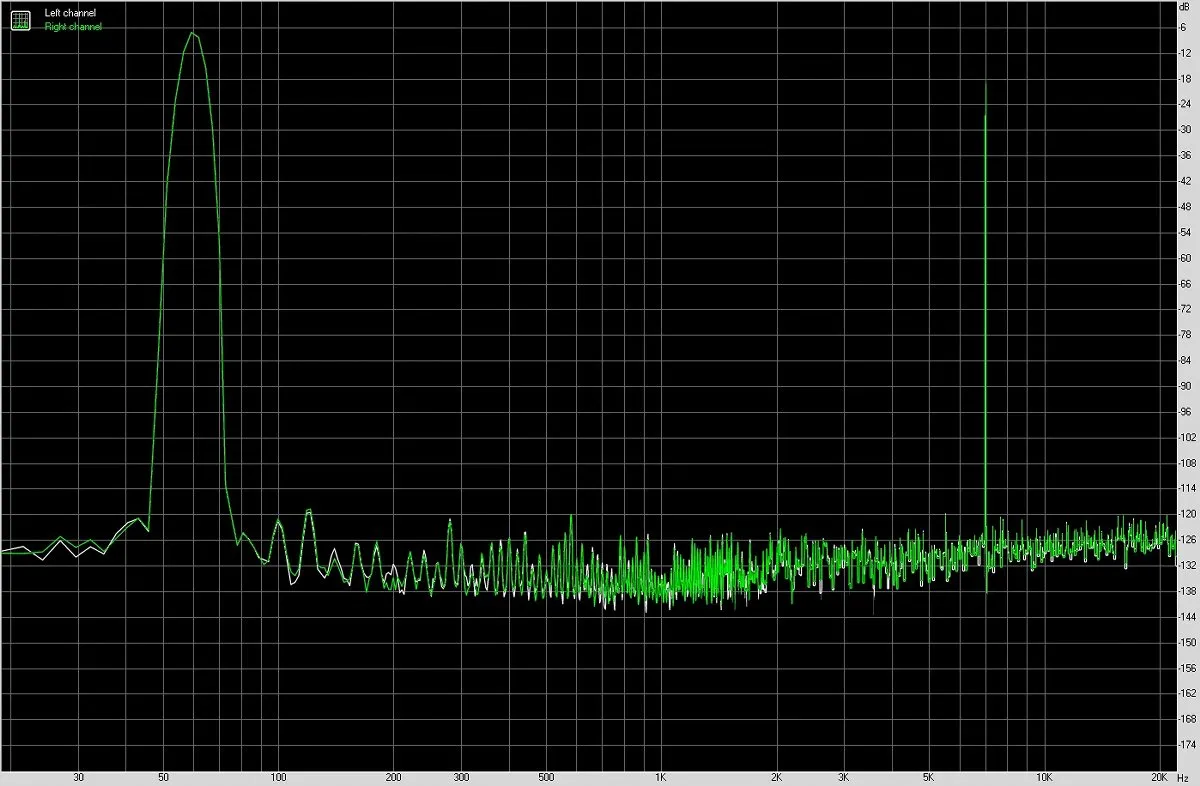Click the dB unit label on the level axis

(1186, 7)
